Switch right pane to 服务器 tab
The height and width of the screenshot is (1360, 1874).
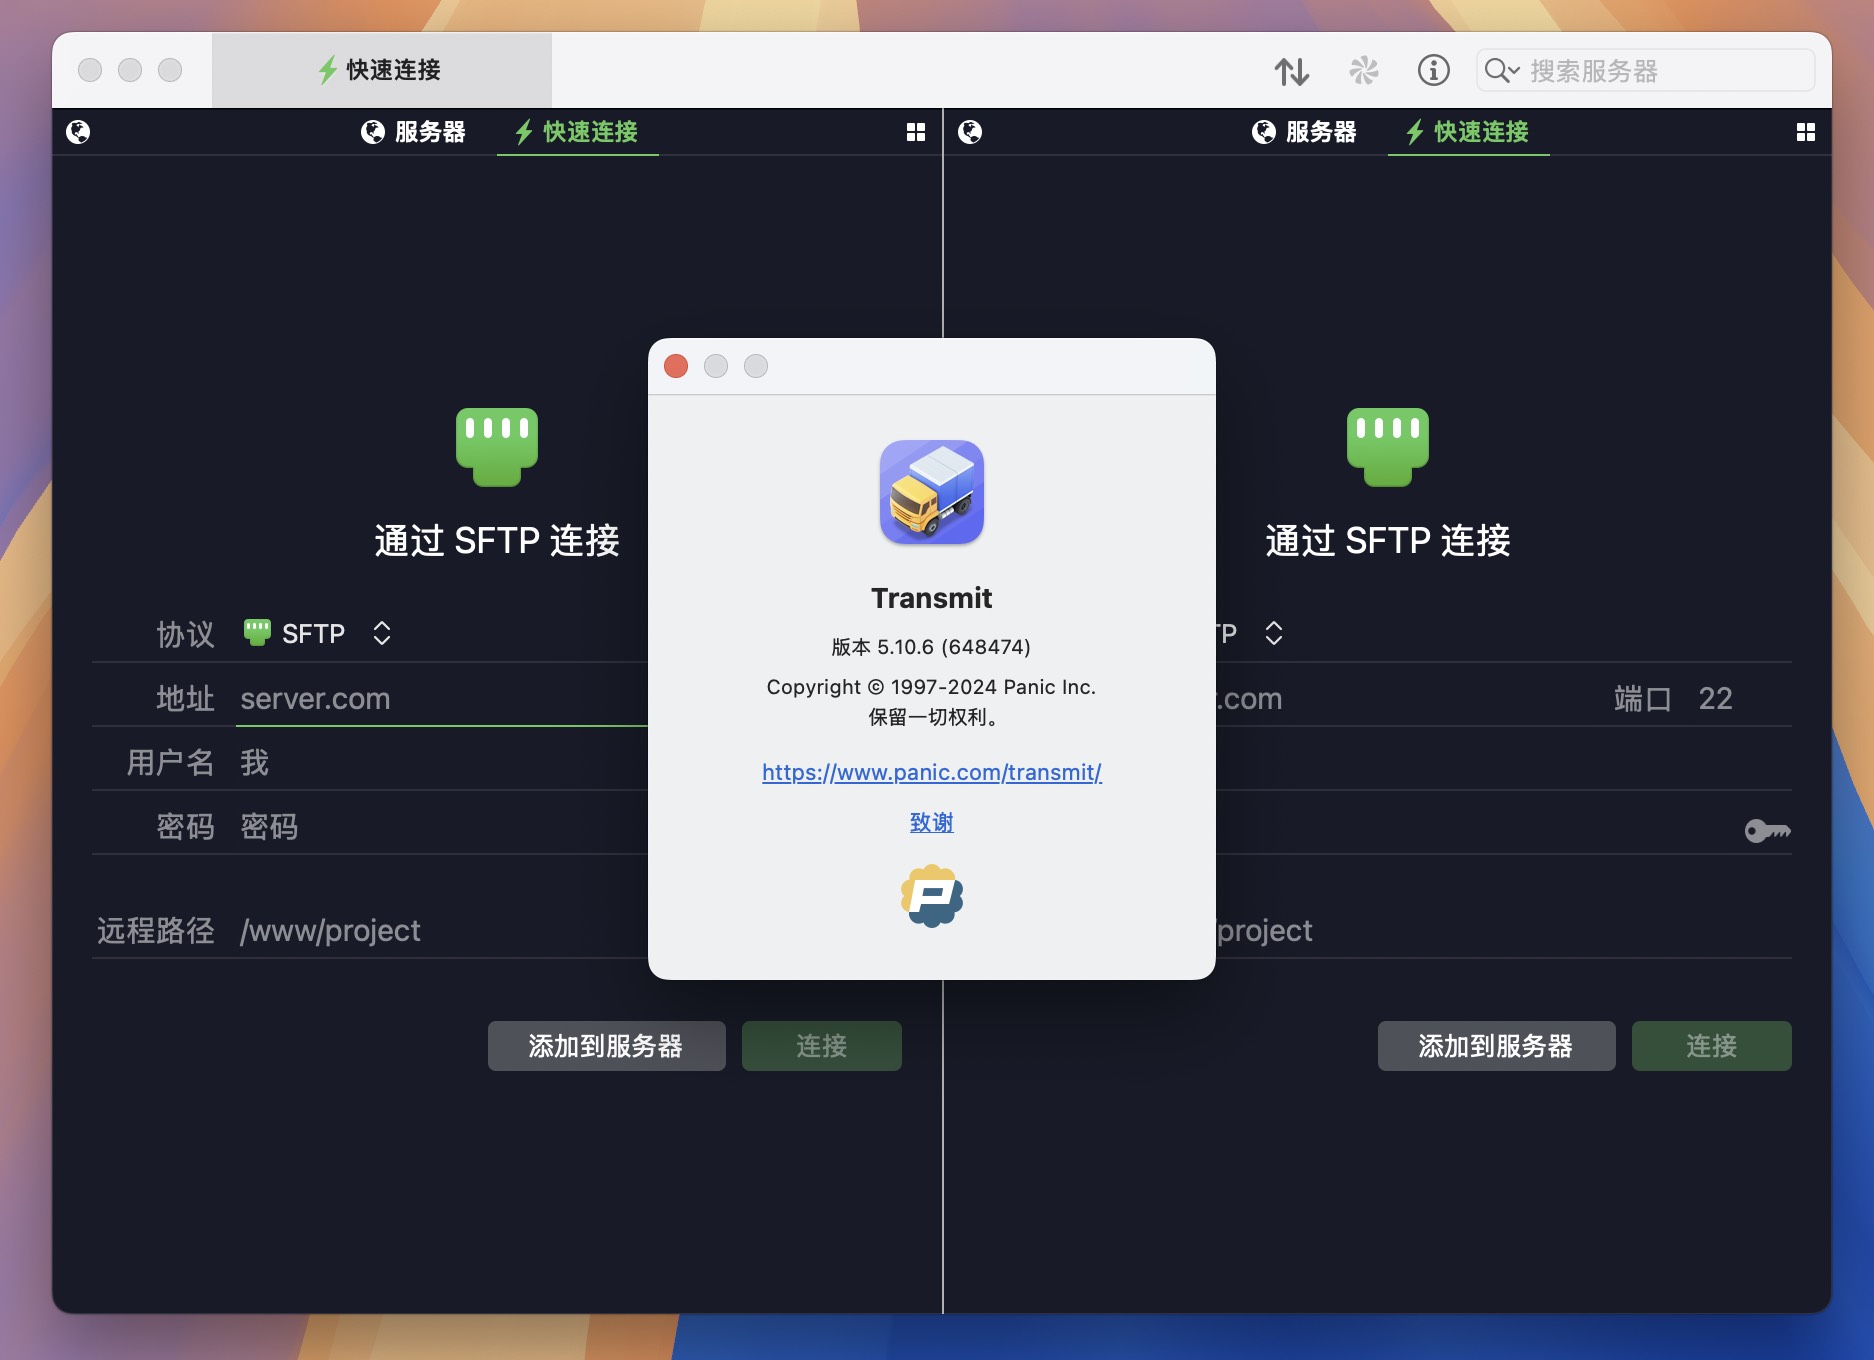pos(1304,132)
